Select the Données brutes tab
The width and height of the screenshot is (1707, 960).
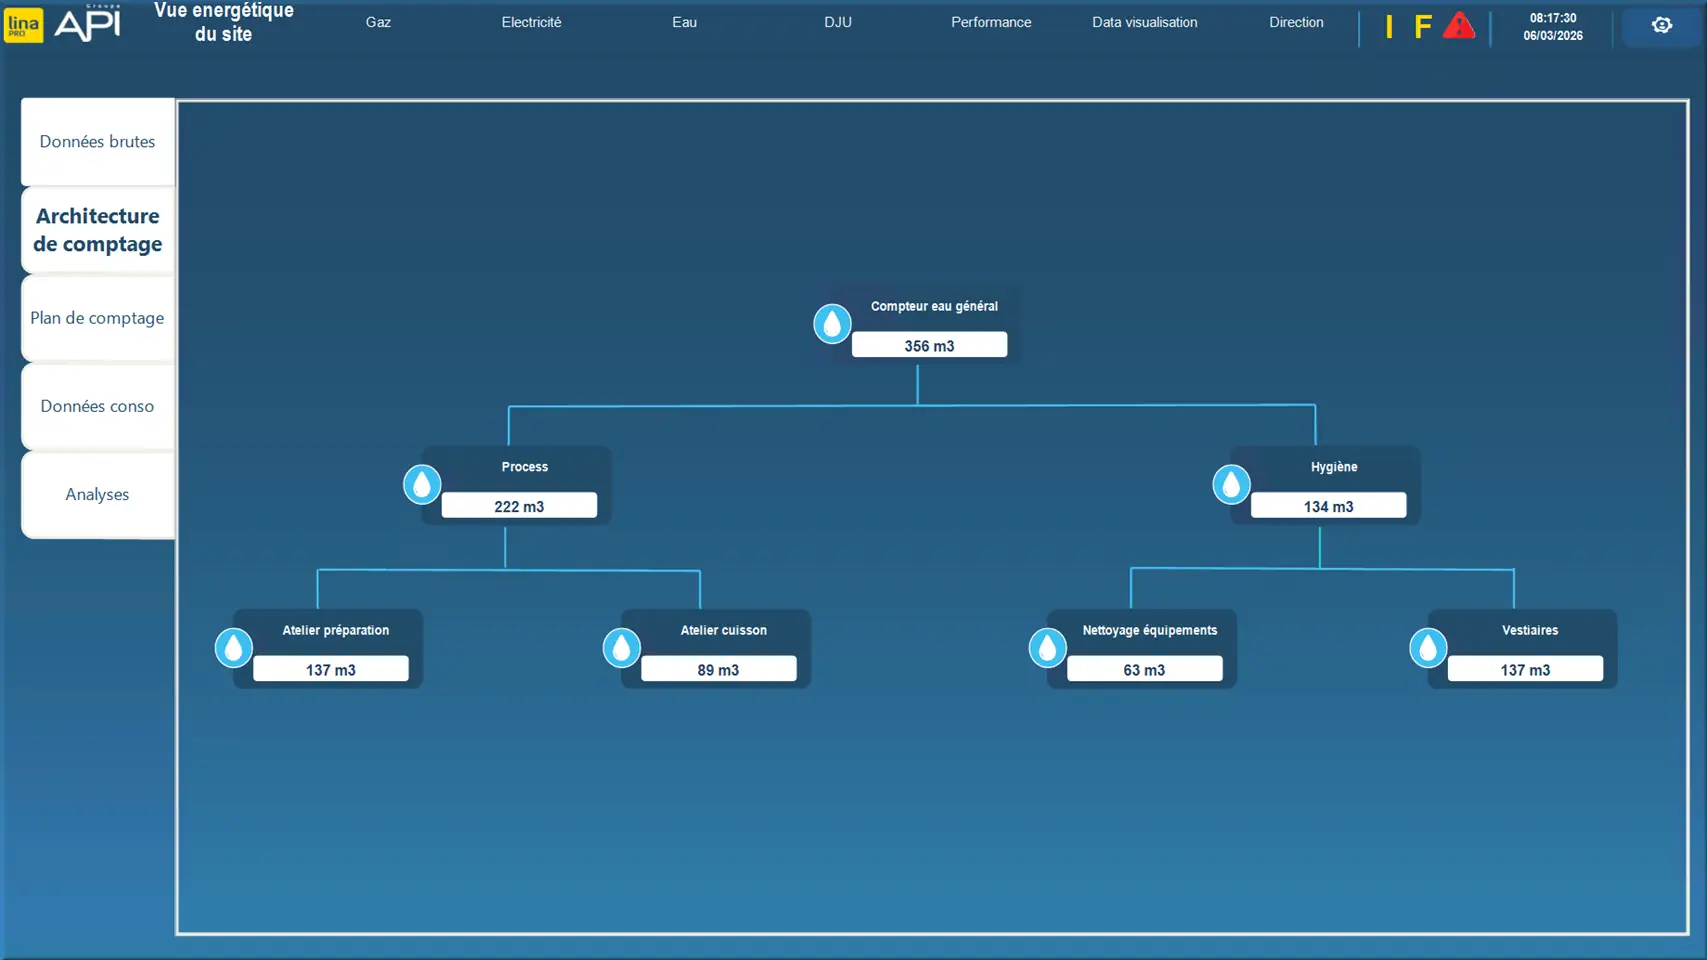98,142
